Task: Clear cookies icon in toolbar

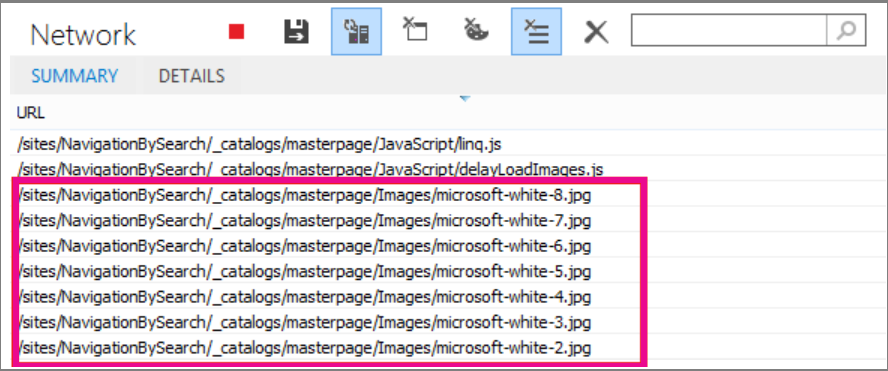Action: 476,31
